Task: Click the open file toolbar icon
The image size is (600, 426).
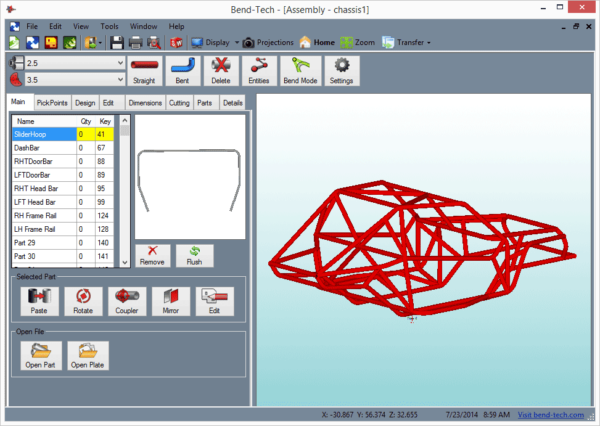Action: 91,42
